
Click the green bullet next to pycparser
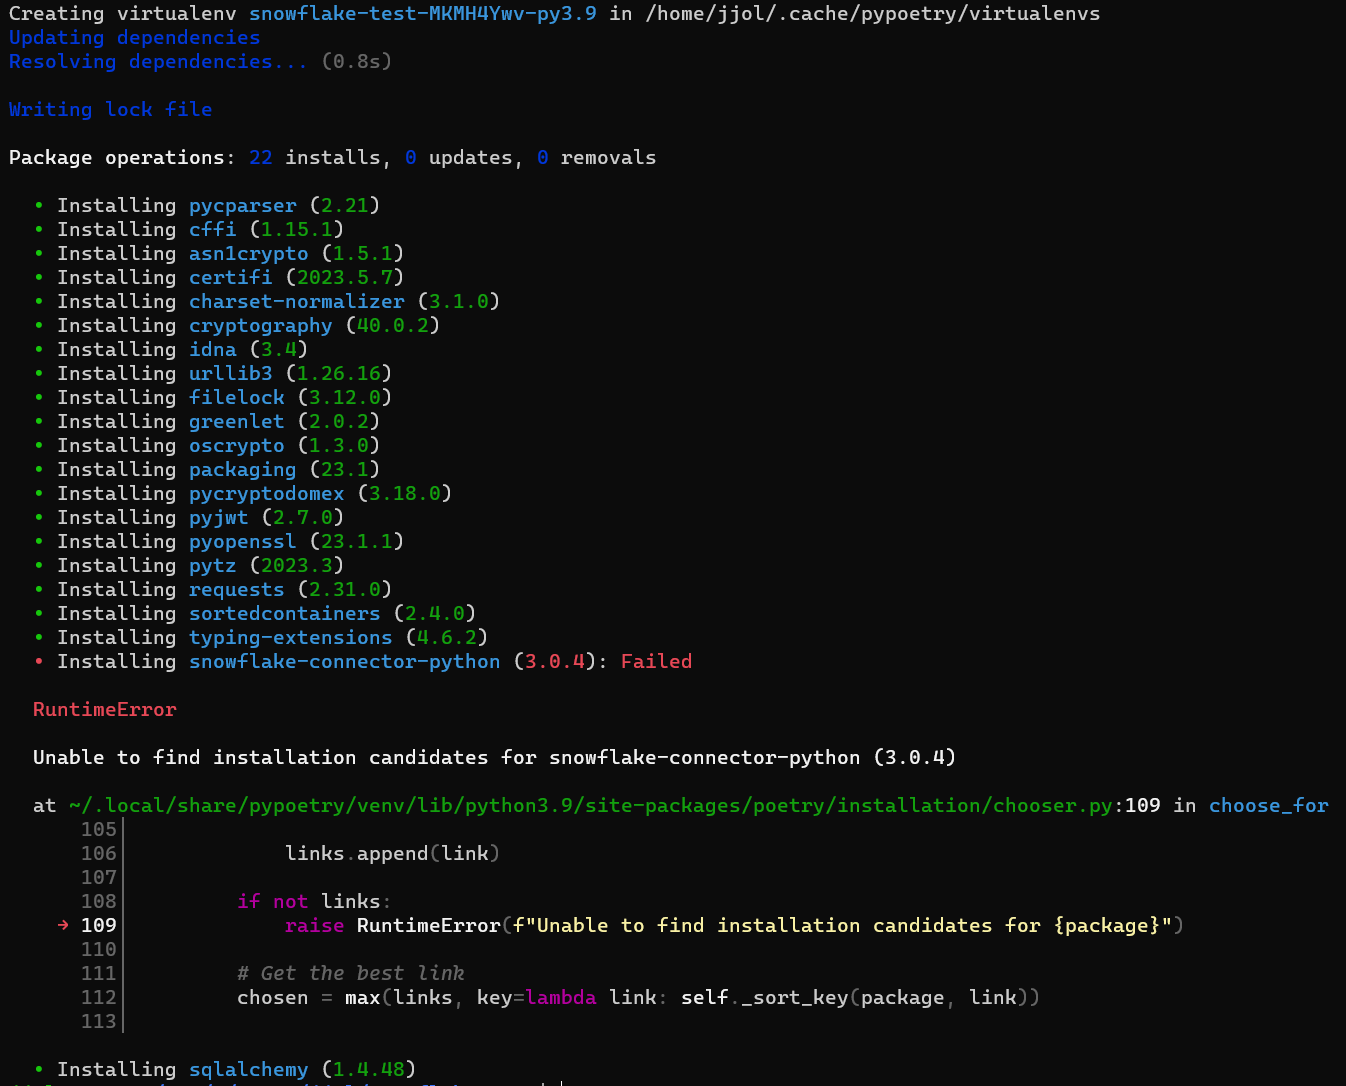click(x=38, y=205)
